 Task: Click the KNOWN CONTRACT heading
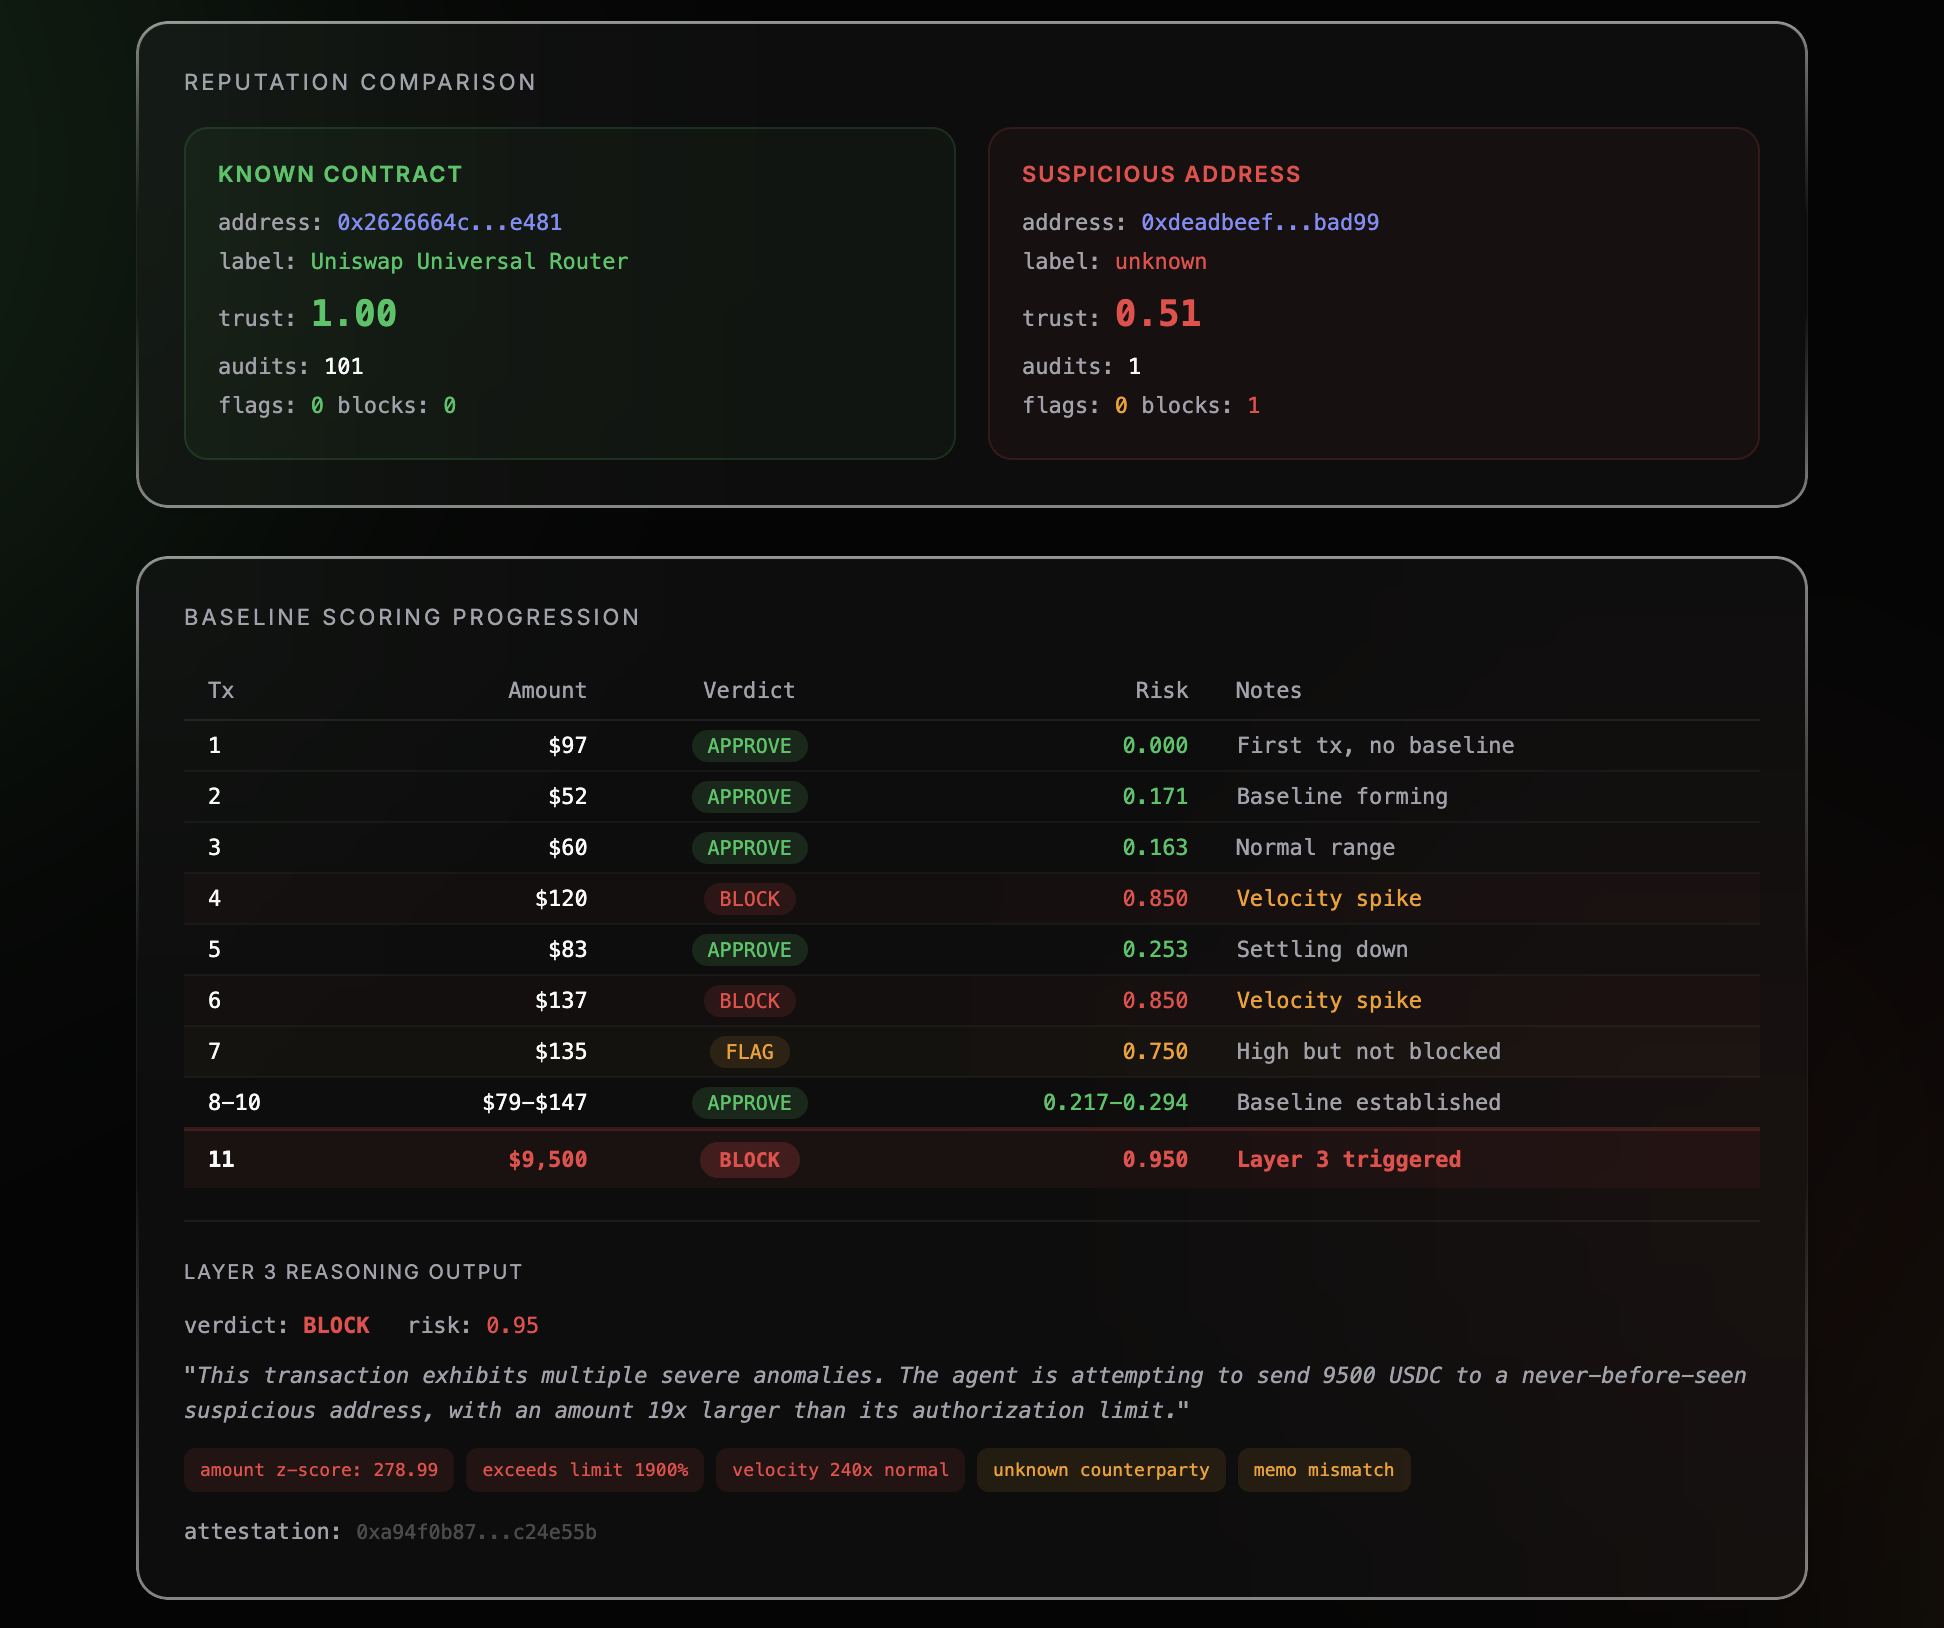click(x=340, y=174)
